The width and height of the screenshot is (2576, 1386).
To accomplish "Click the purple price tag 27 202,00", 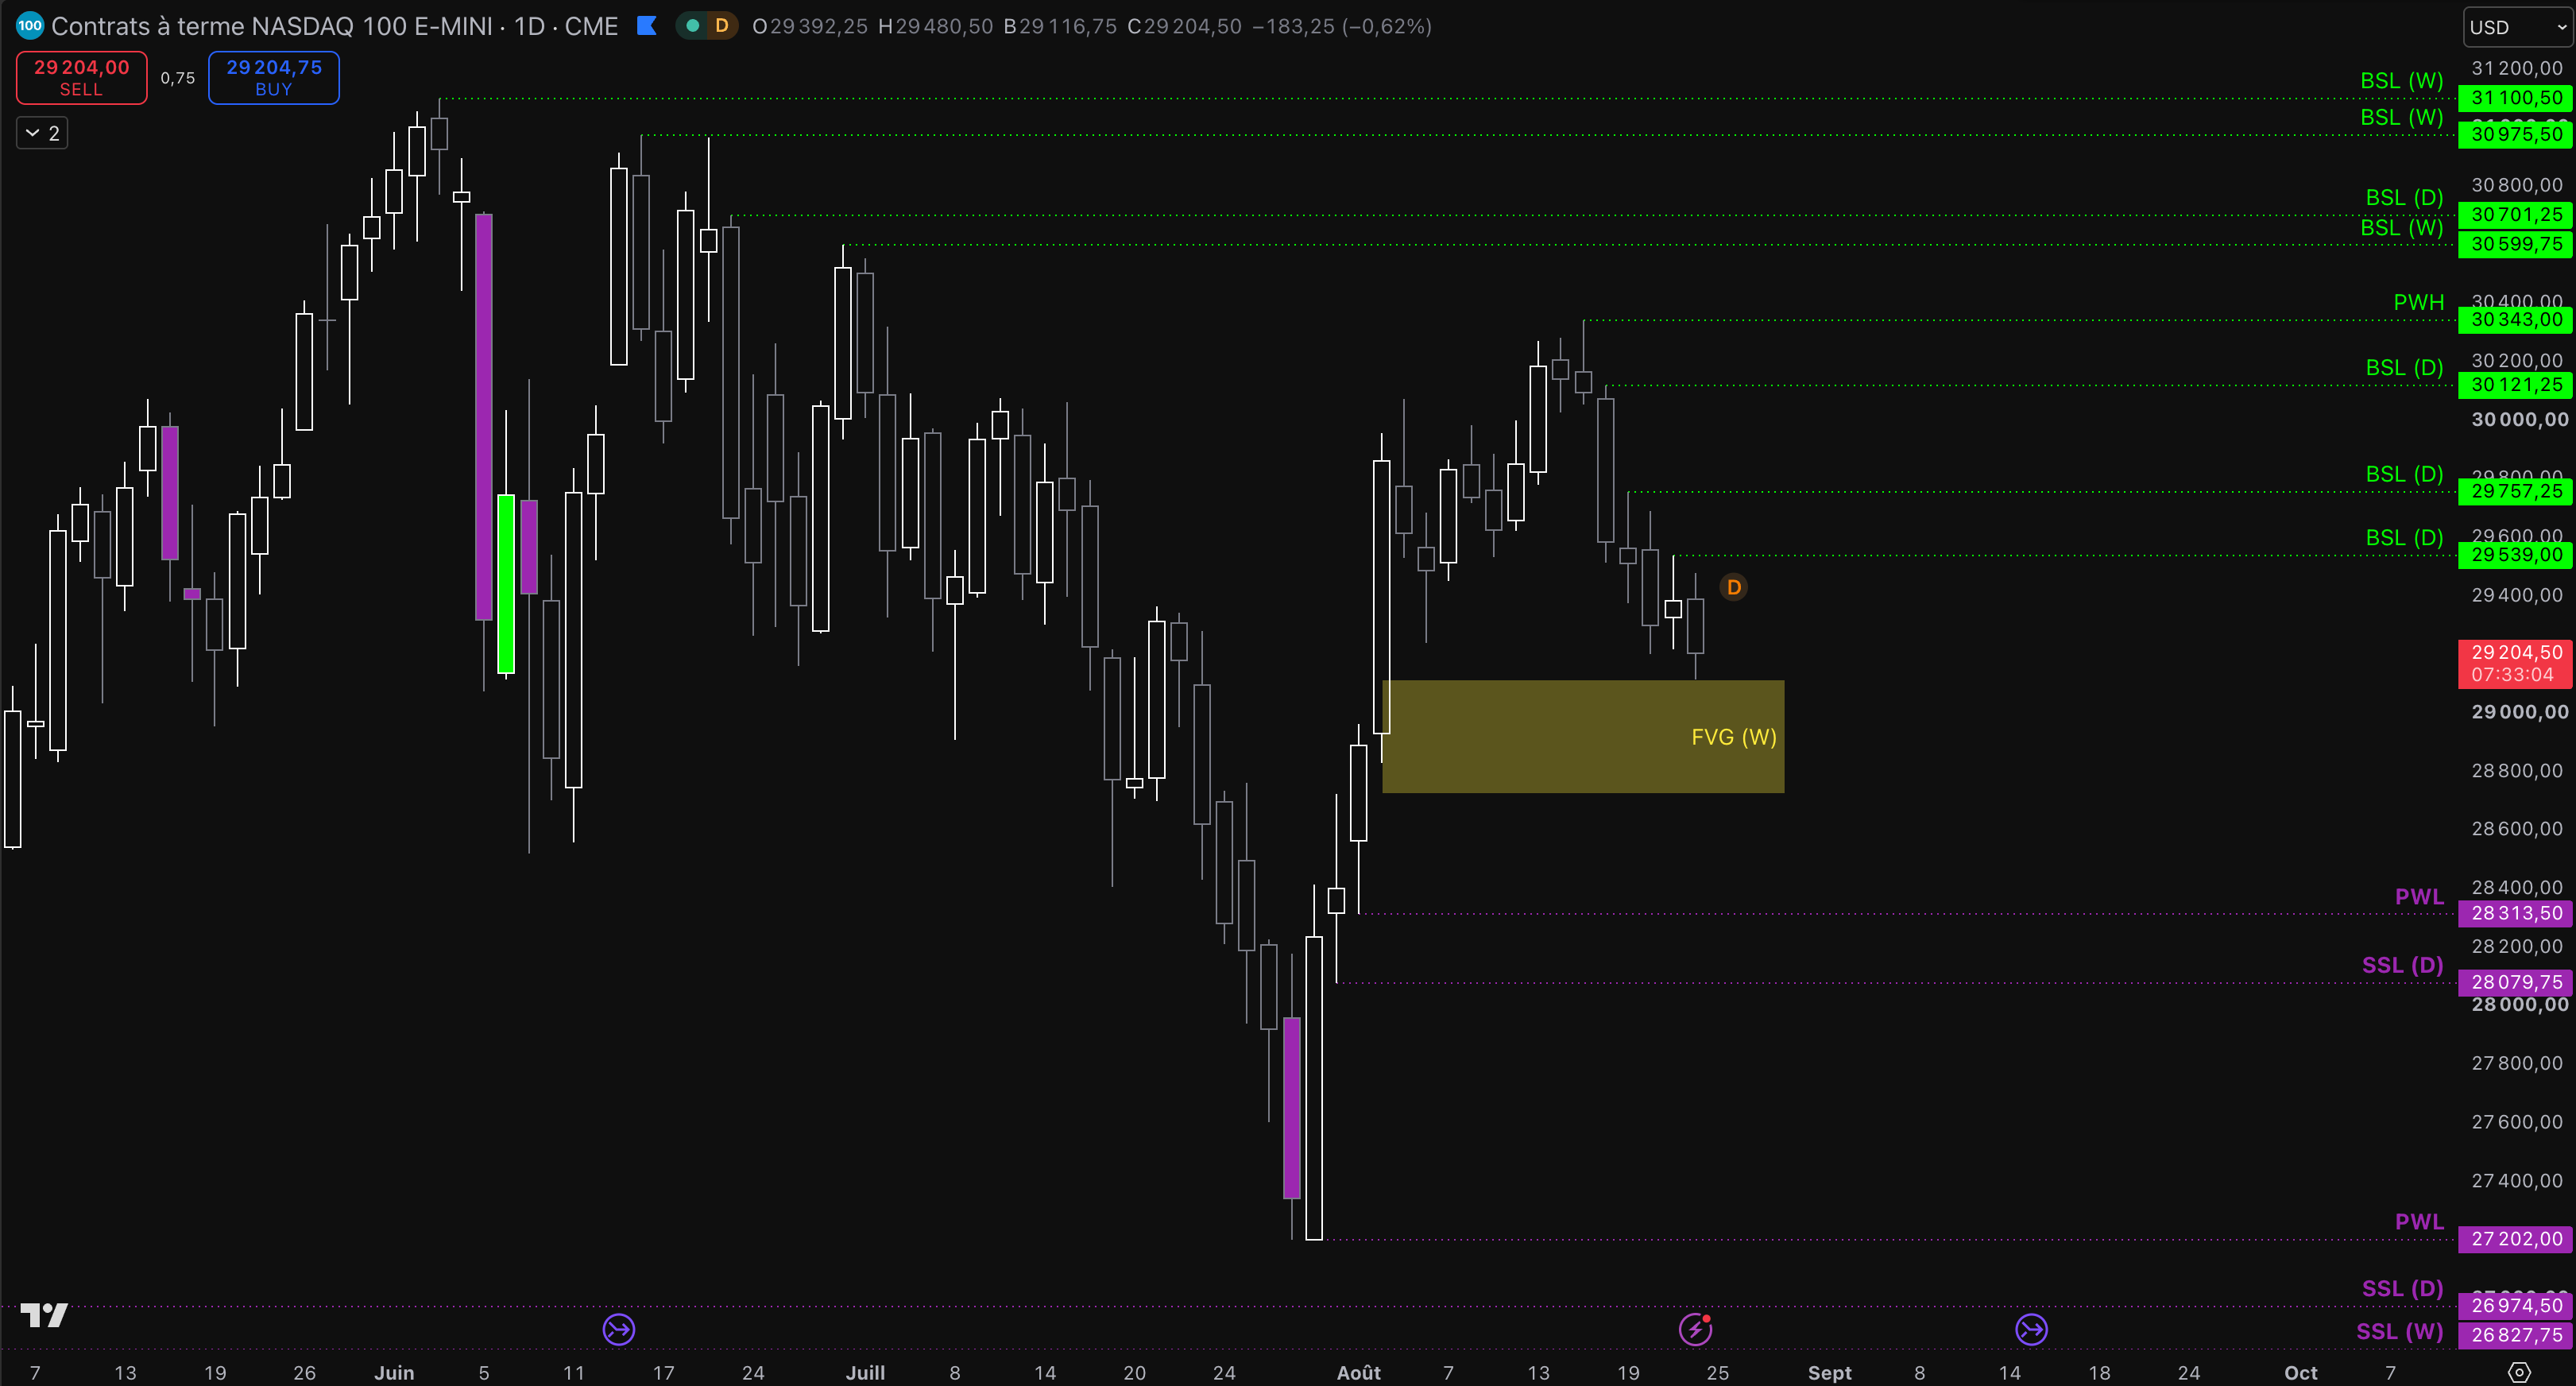I will [x=2515, y=1239].
